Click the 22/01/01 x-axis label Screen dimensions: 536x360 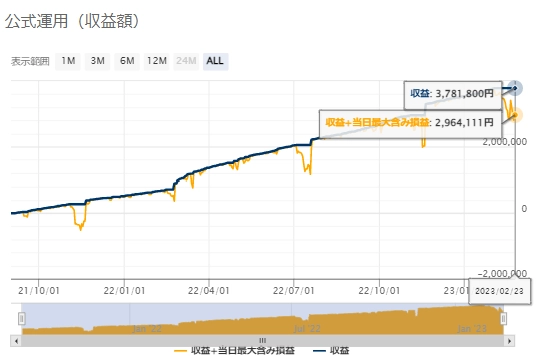point(124,291)
